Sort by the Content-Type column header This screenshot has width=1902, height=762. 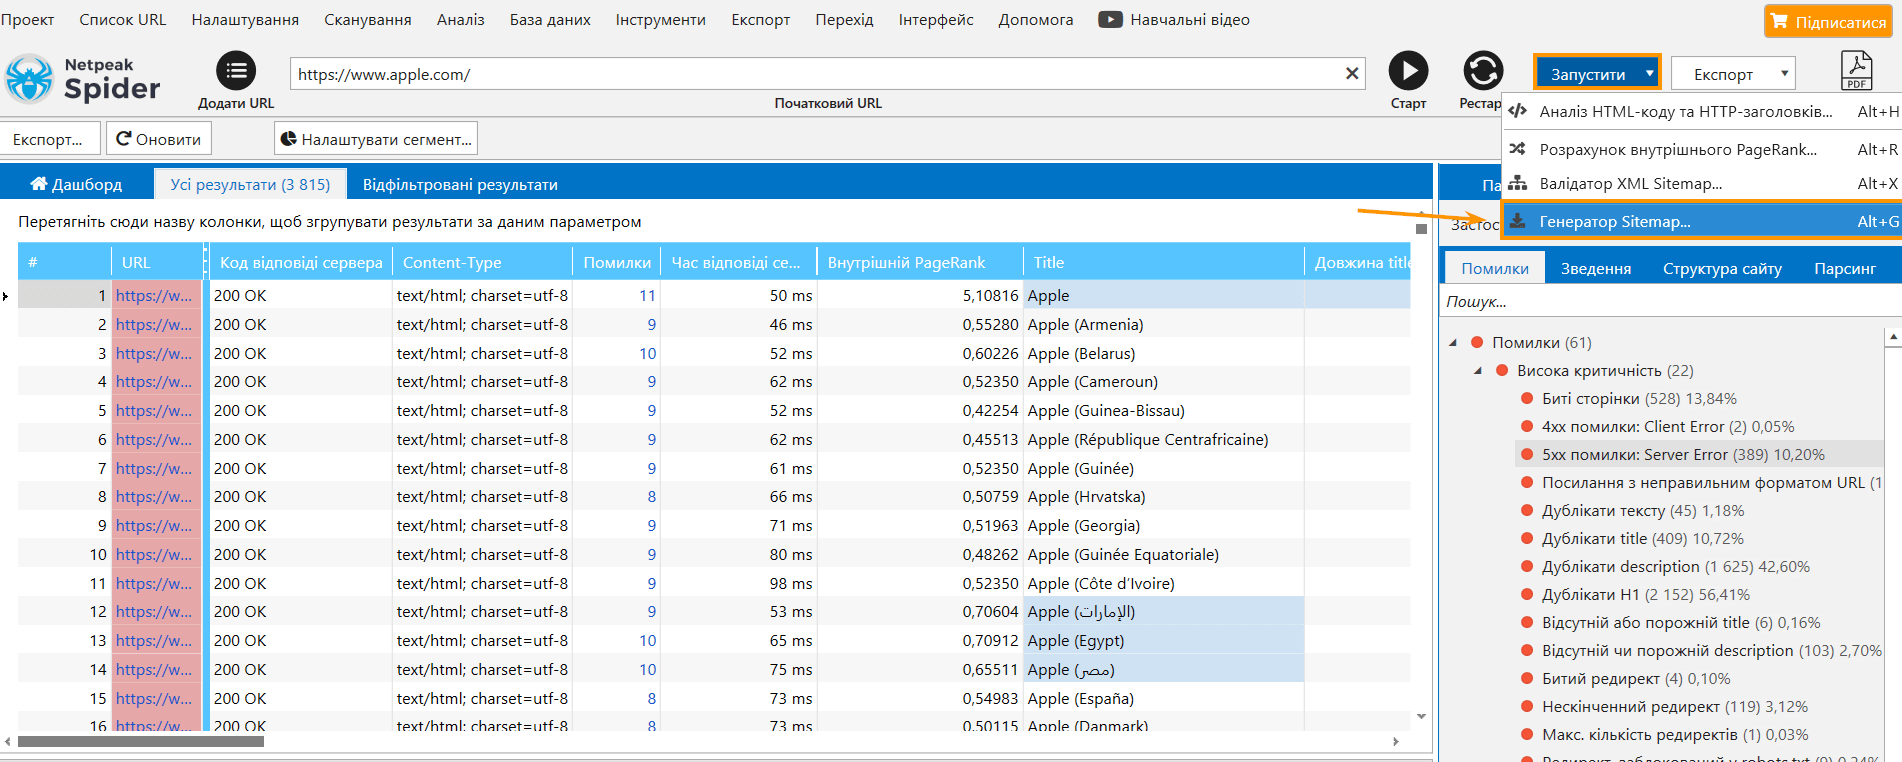coord(480,262)
